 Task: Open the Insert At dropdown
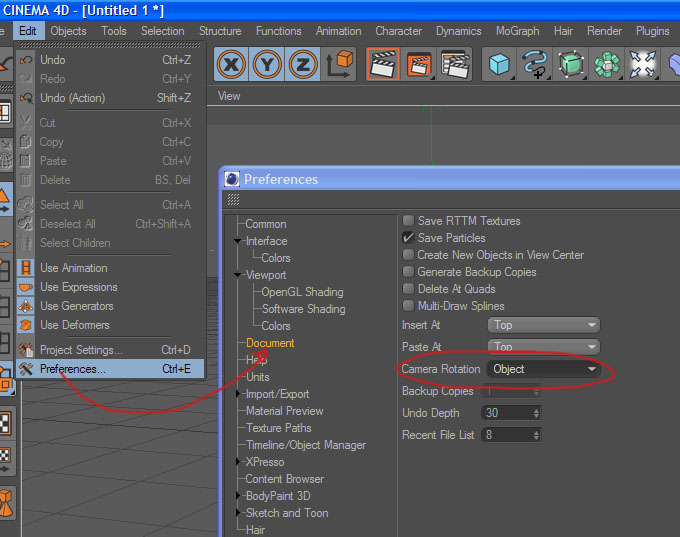pos(543,325)
